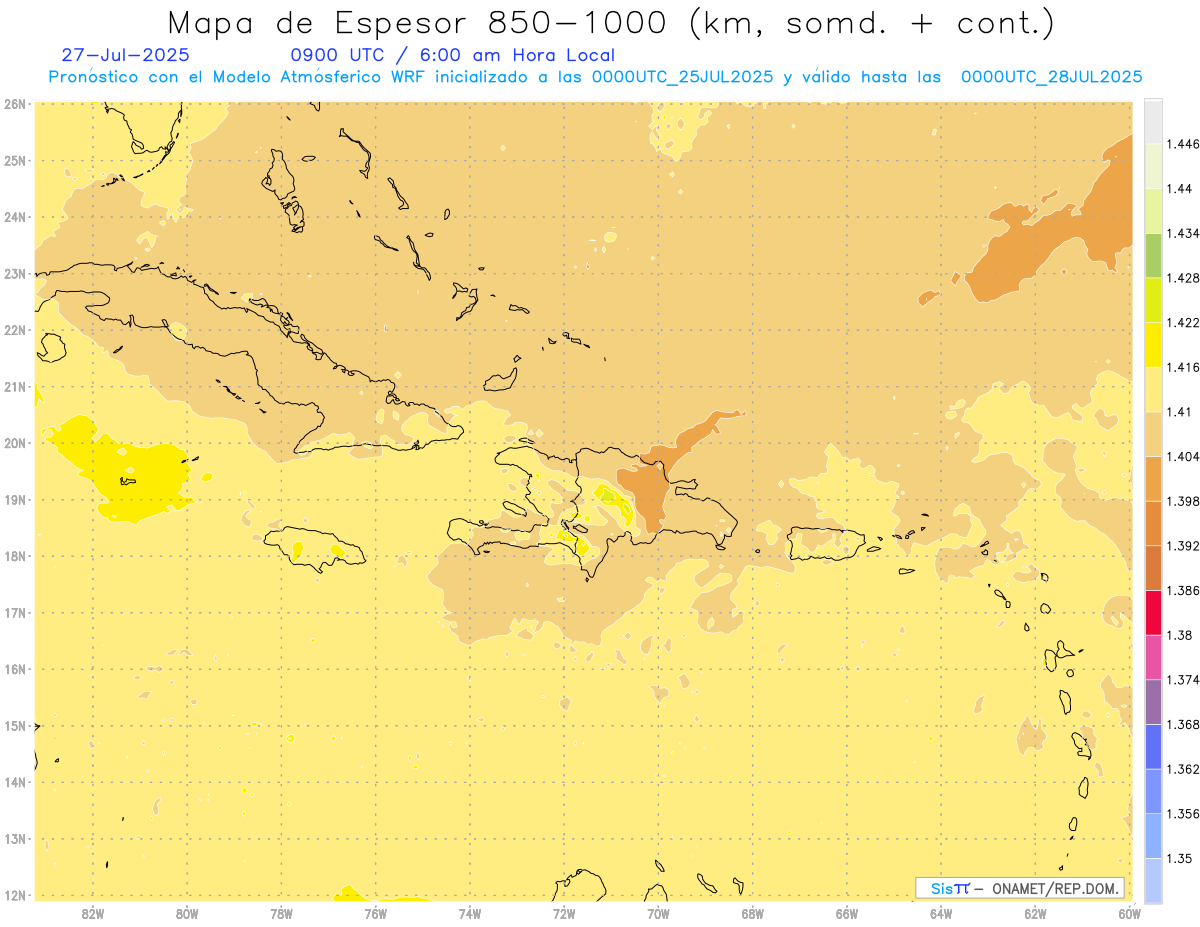Select the latitude label '23N'

[x=15, y=273]
